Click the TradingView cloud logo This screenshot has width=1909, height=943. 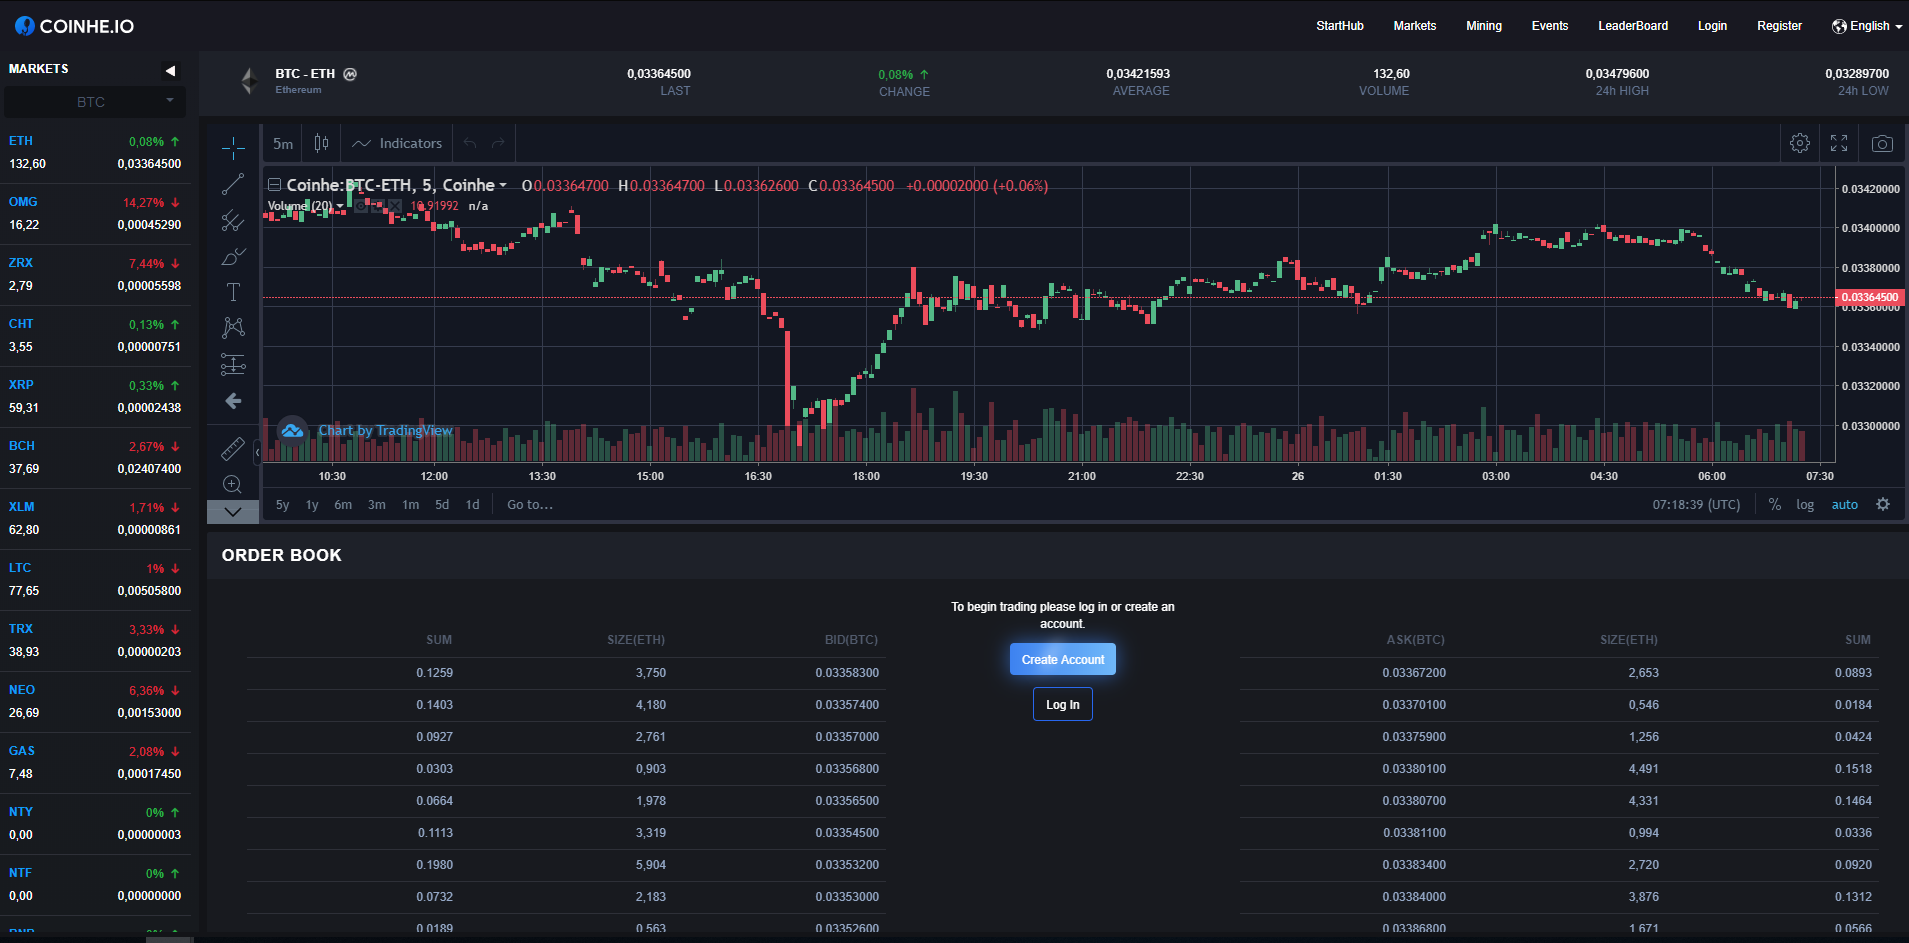pos(292,431)
